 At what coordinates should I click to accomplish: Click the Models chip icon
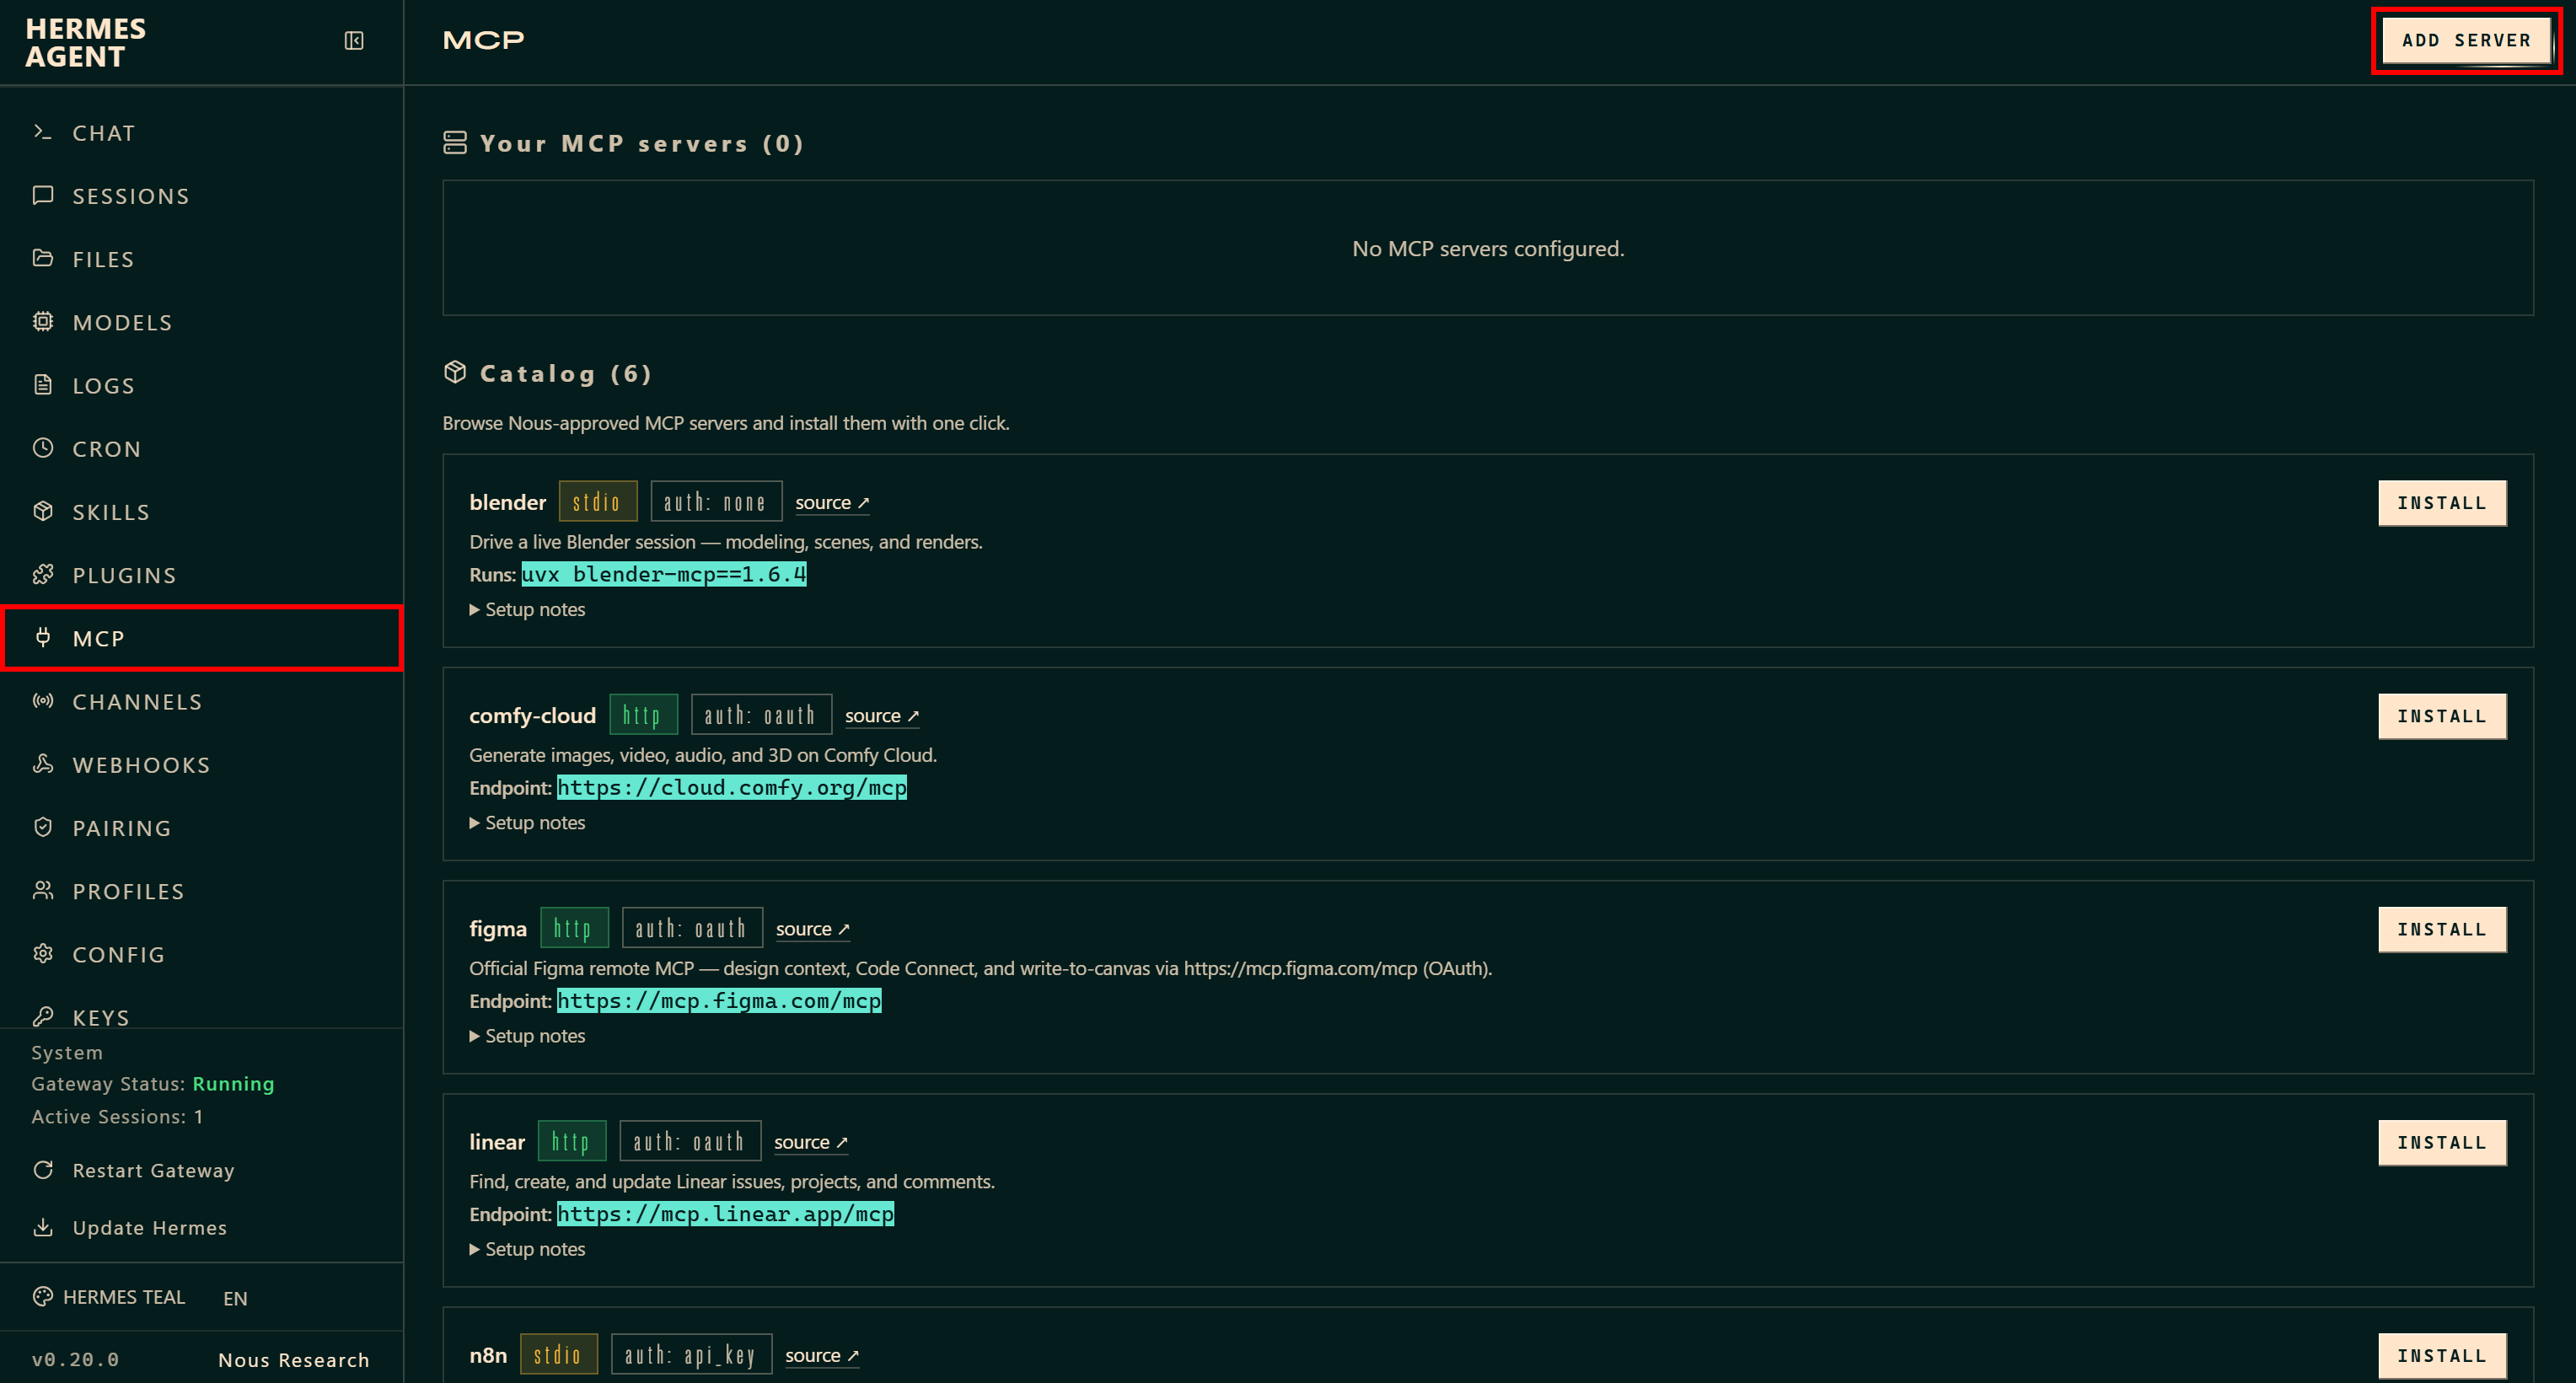point(42,321)
